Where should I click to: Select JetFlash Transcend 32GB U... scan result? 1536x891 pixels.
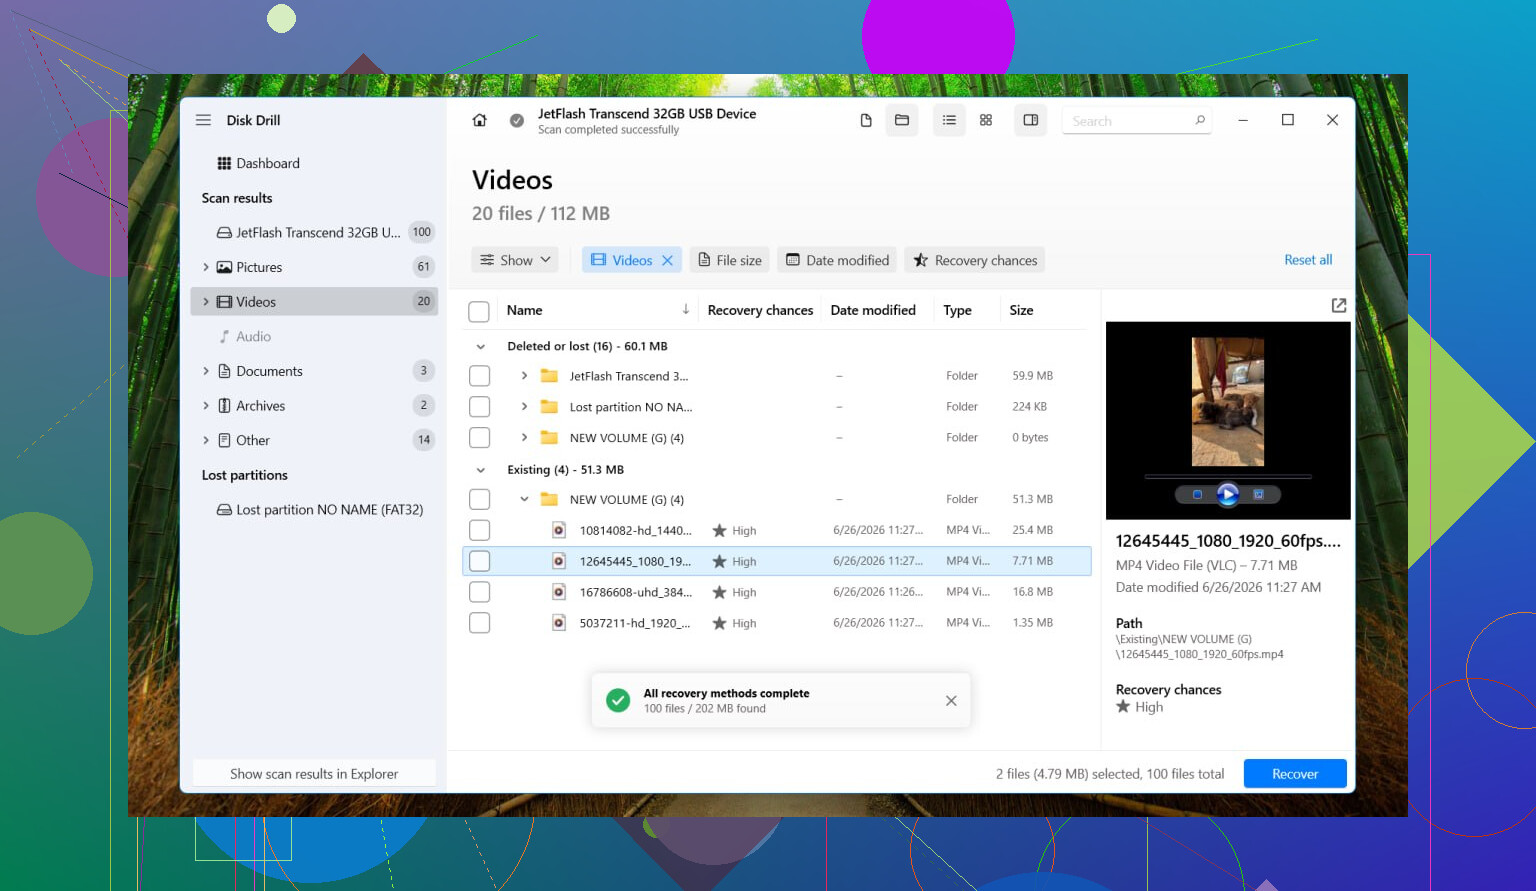[314, 232]
